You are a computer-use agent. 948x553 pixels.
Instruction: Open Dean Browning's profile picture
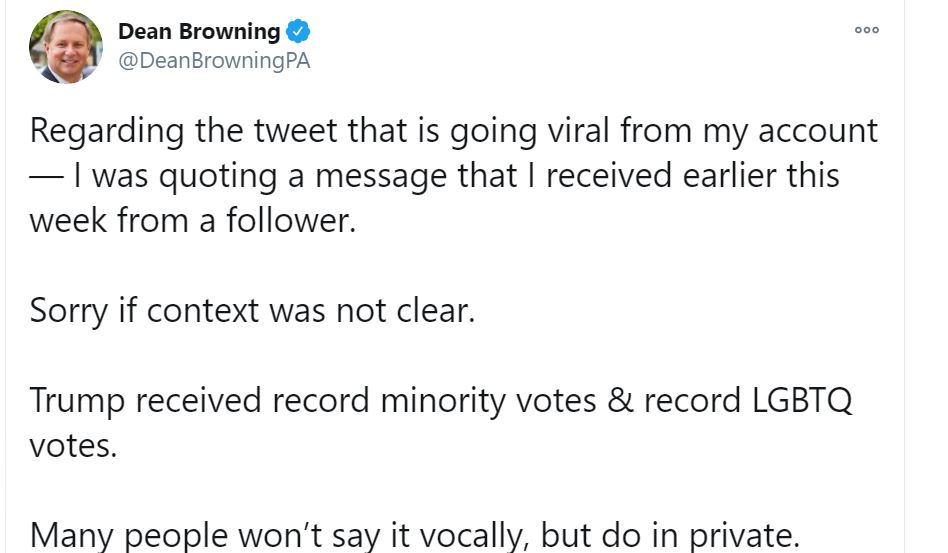pyautogui.click(x=66, y=47)
